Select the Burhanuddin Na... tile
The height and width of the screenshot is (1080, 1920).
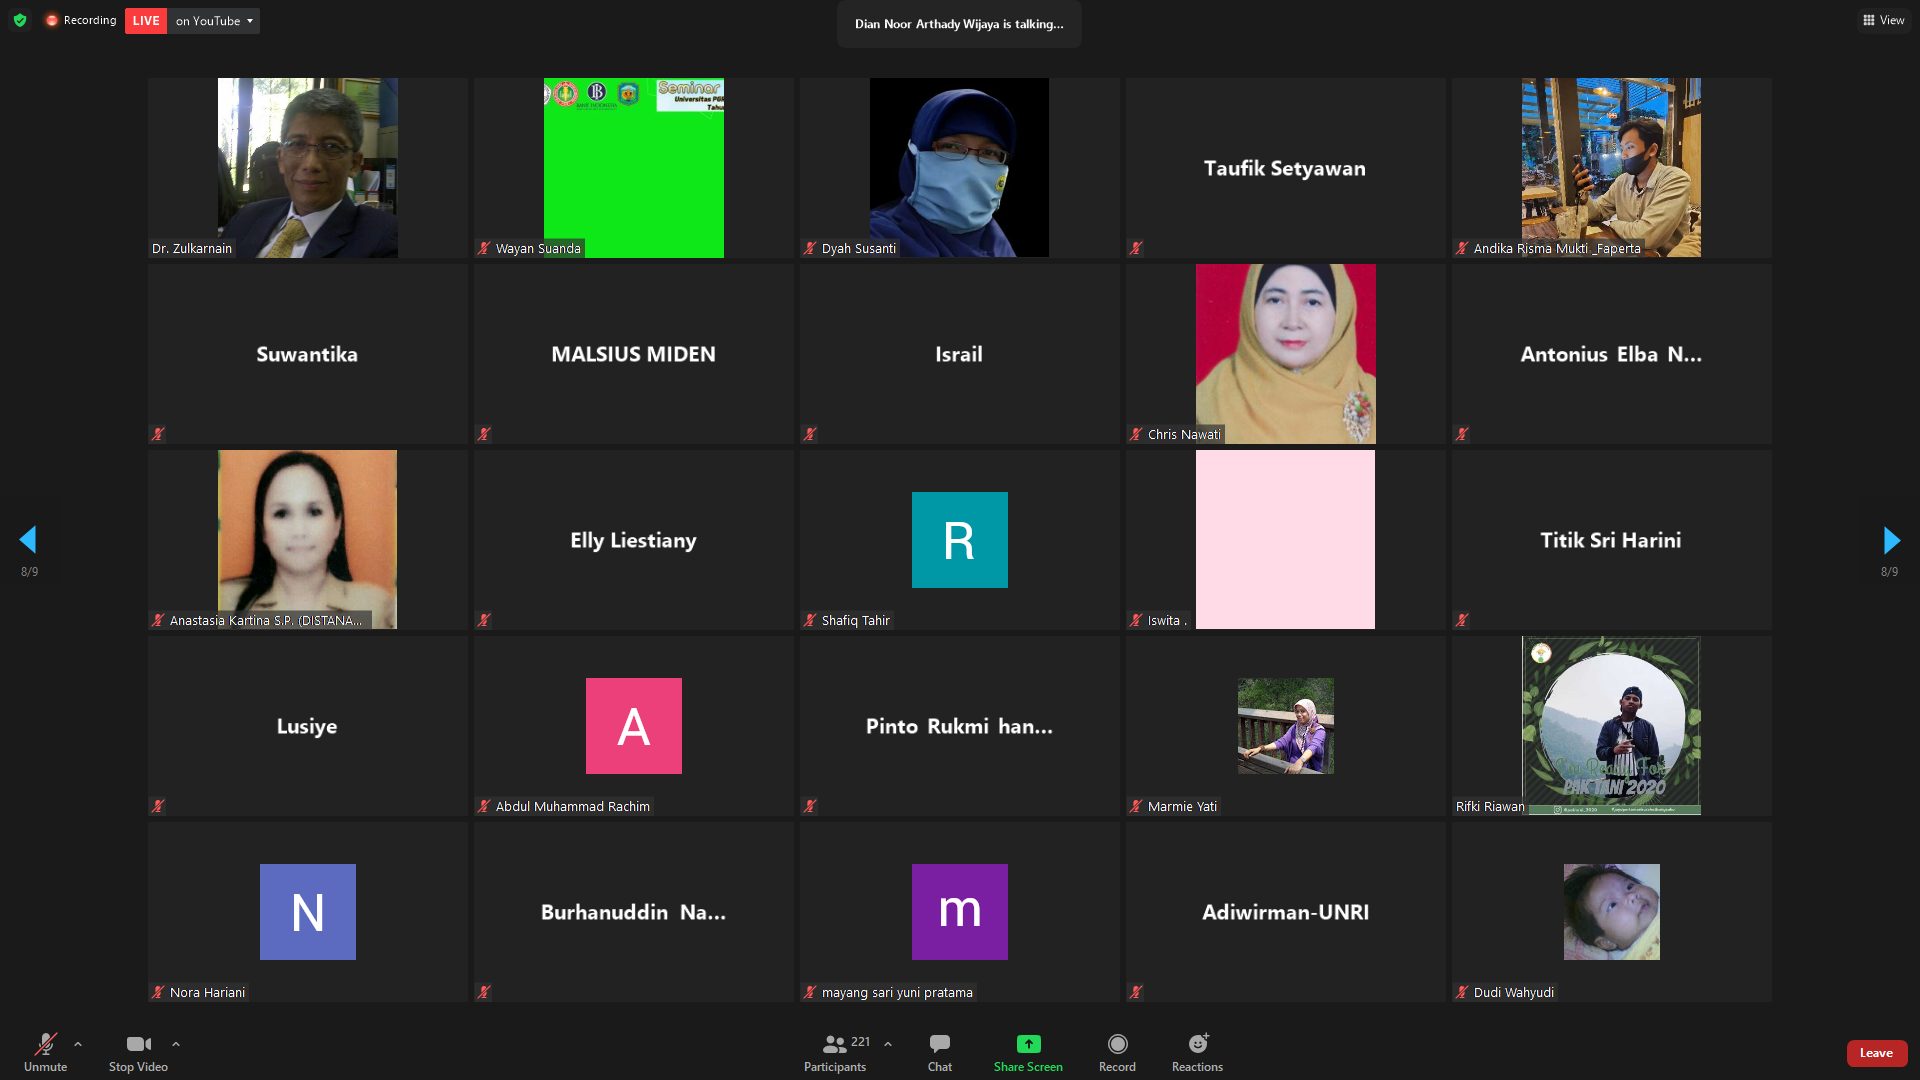click(x=634, y=911)
